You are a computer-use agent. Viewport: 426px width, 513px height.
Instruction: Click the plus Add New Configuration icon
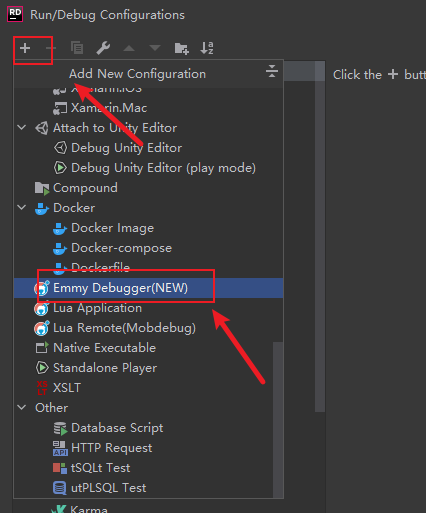(x=25, y=48)
